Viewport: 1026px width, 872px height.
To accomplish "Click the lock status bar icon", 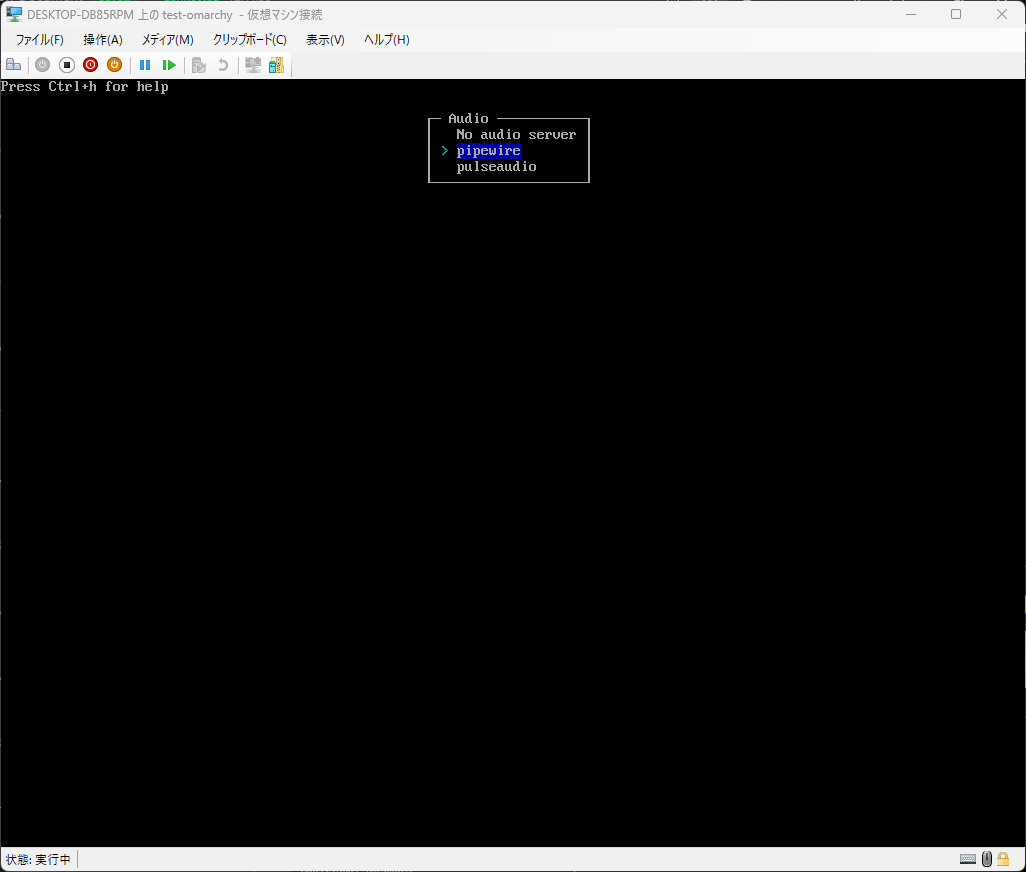I will pyautogui.click(x=1002, y=859).
